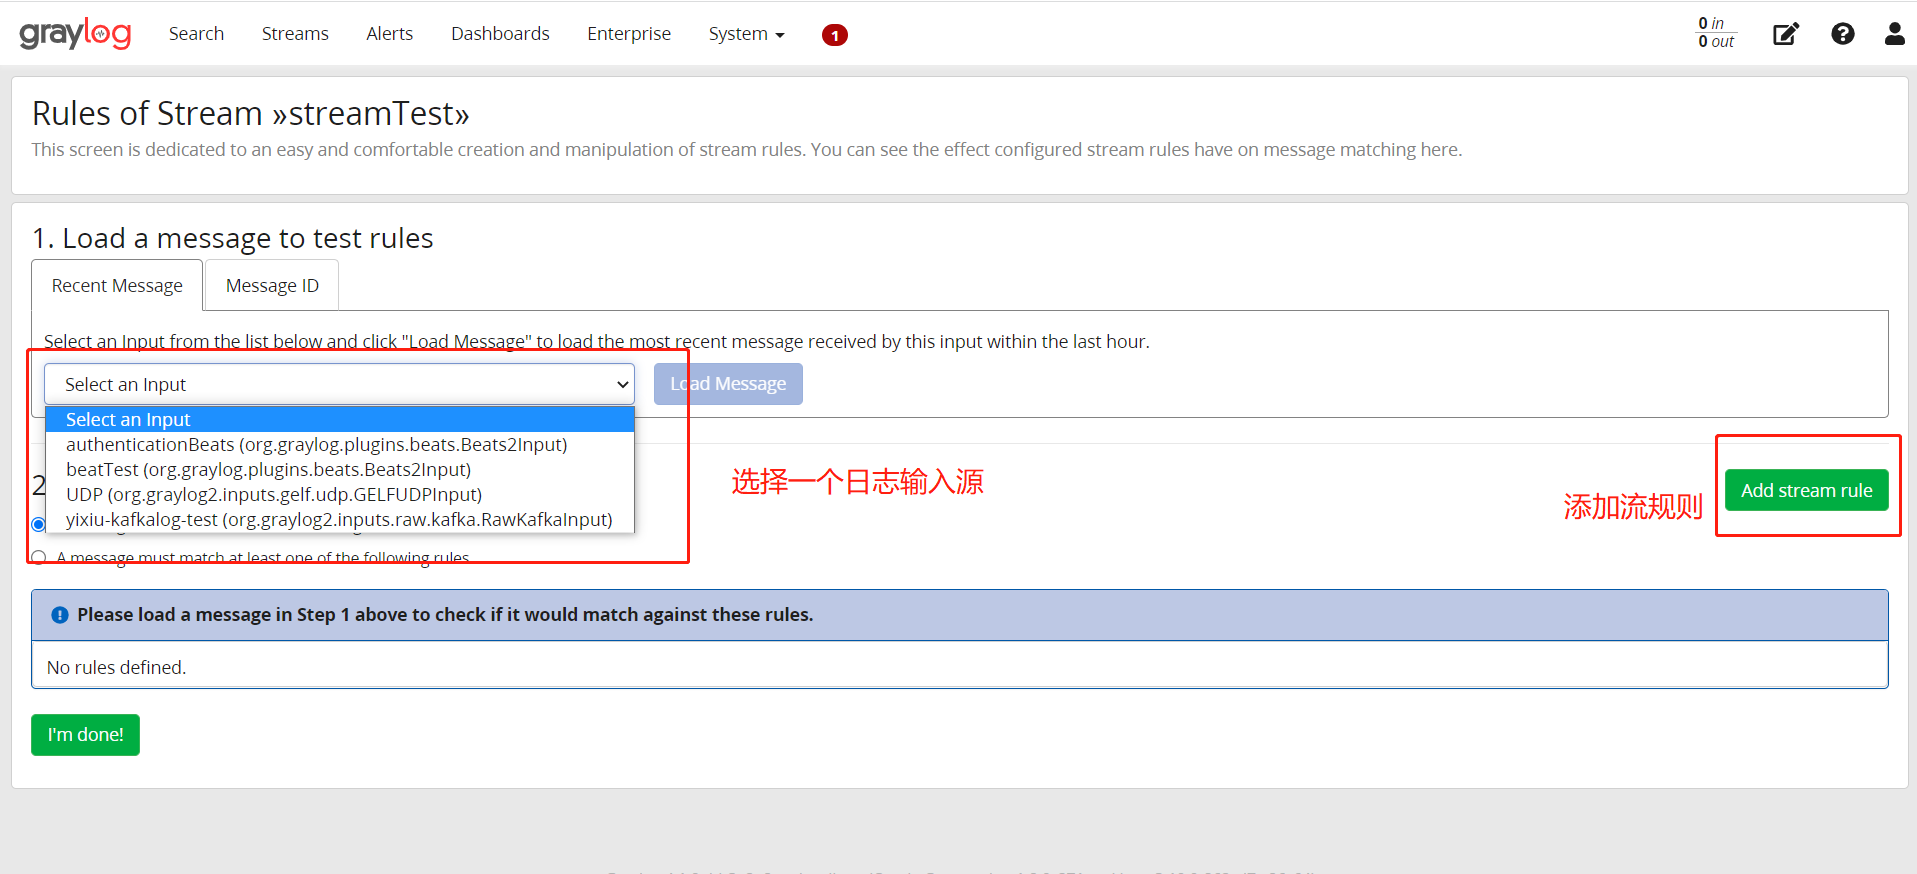Switch to the Recent Message tab
This screenshot has width=1917, height=874.
pos(117,285)
